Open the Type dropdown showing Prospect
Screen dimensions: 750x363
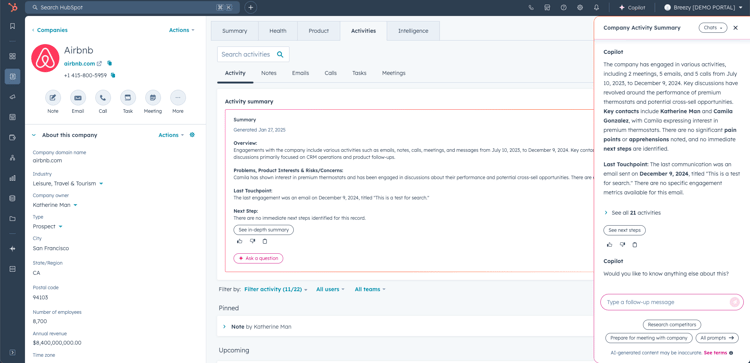coord(47,226)
